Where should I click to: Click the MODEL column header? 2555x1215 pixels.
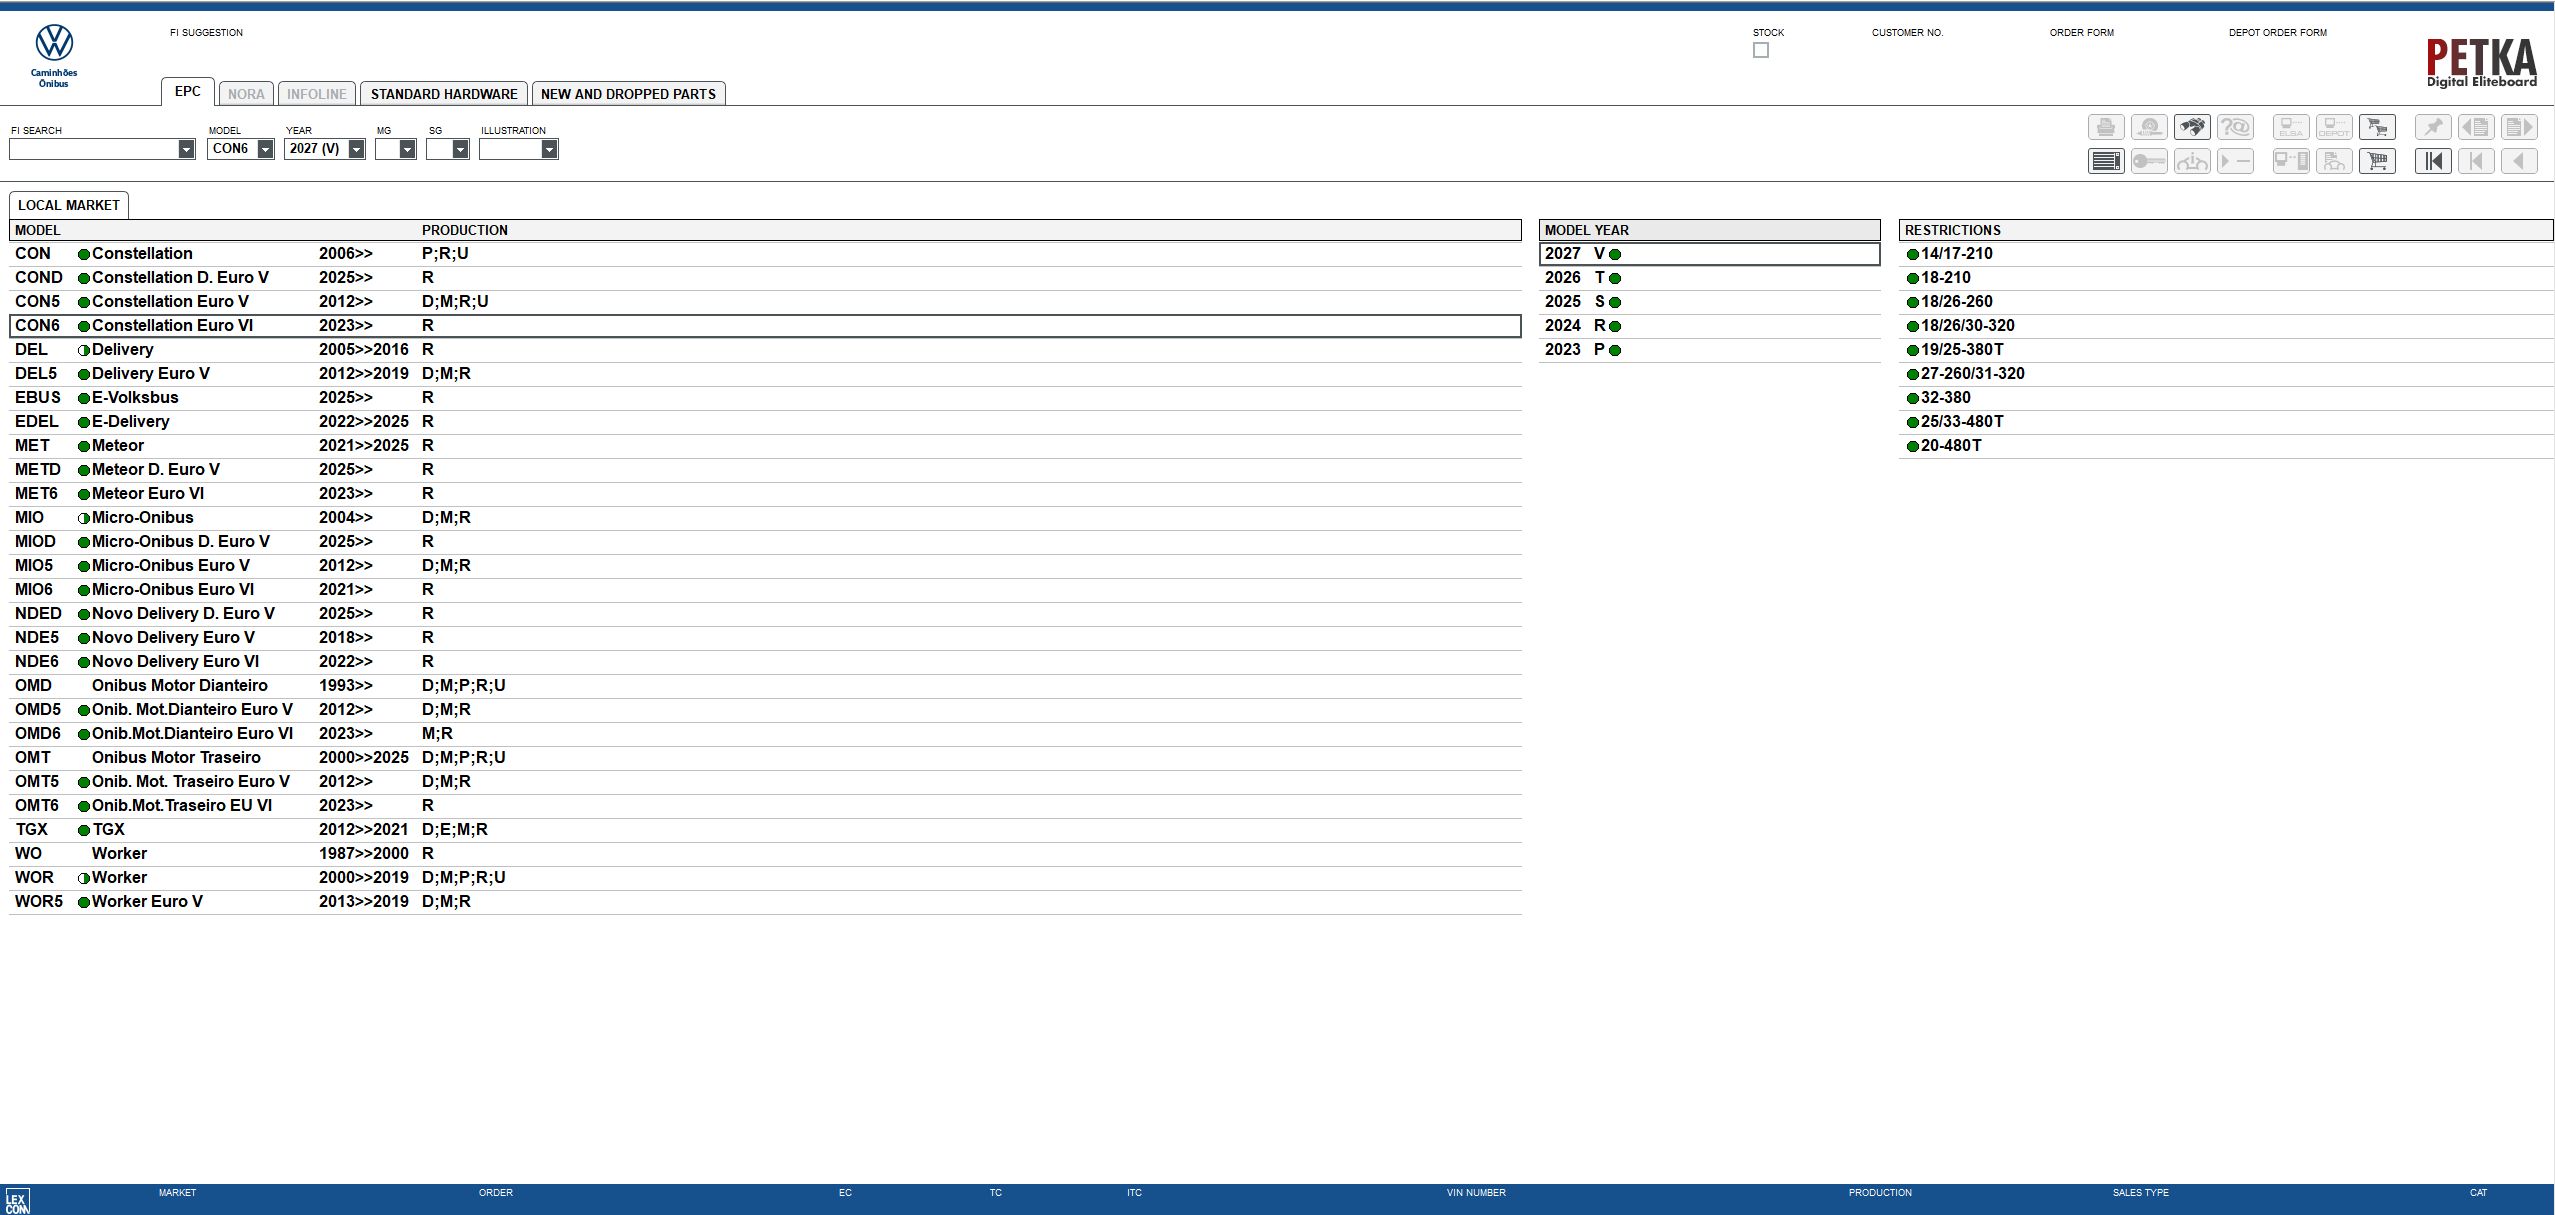click(38, 230)
